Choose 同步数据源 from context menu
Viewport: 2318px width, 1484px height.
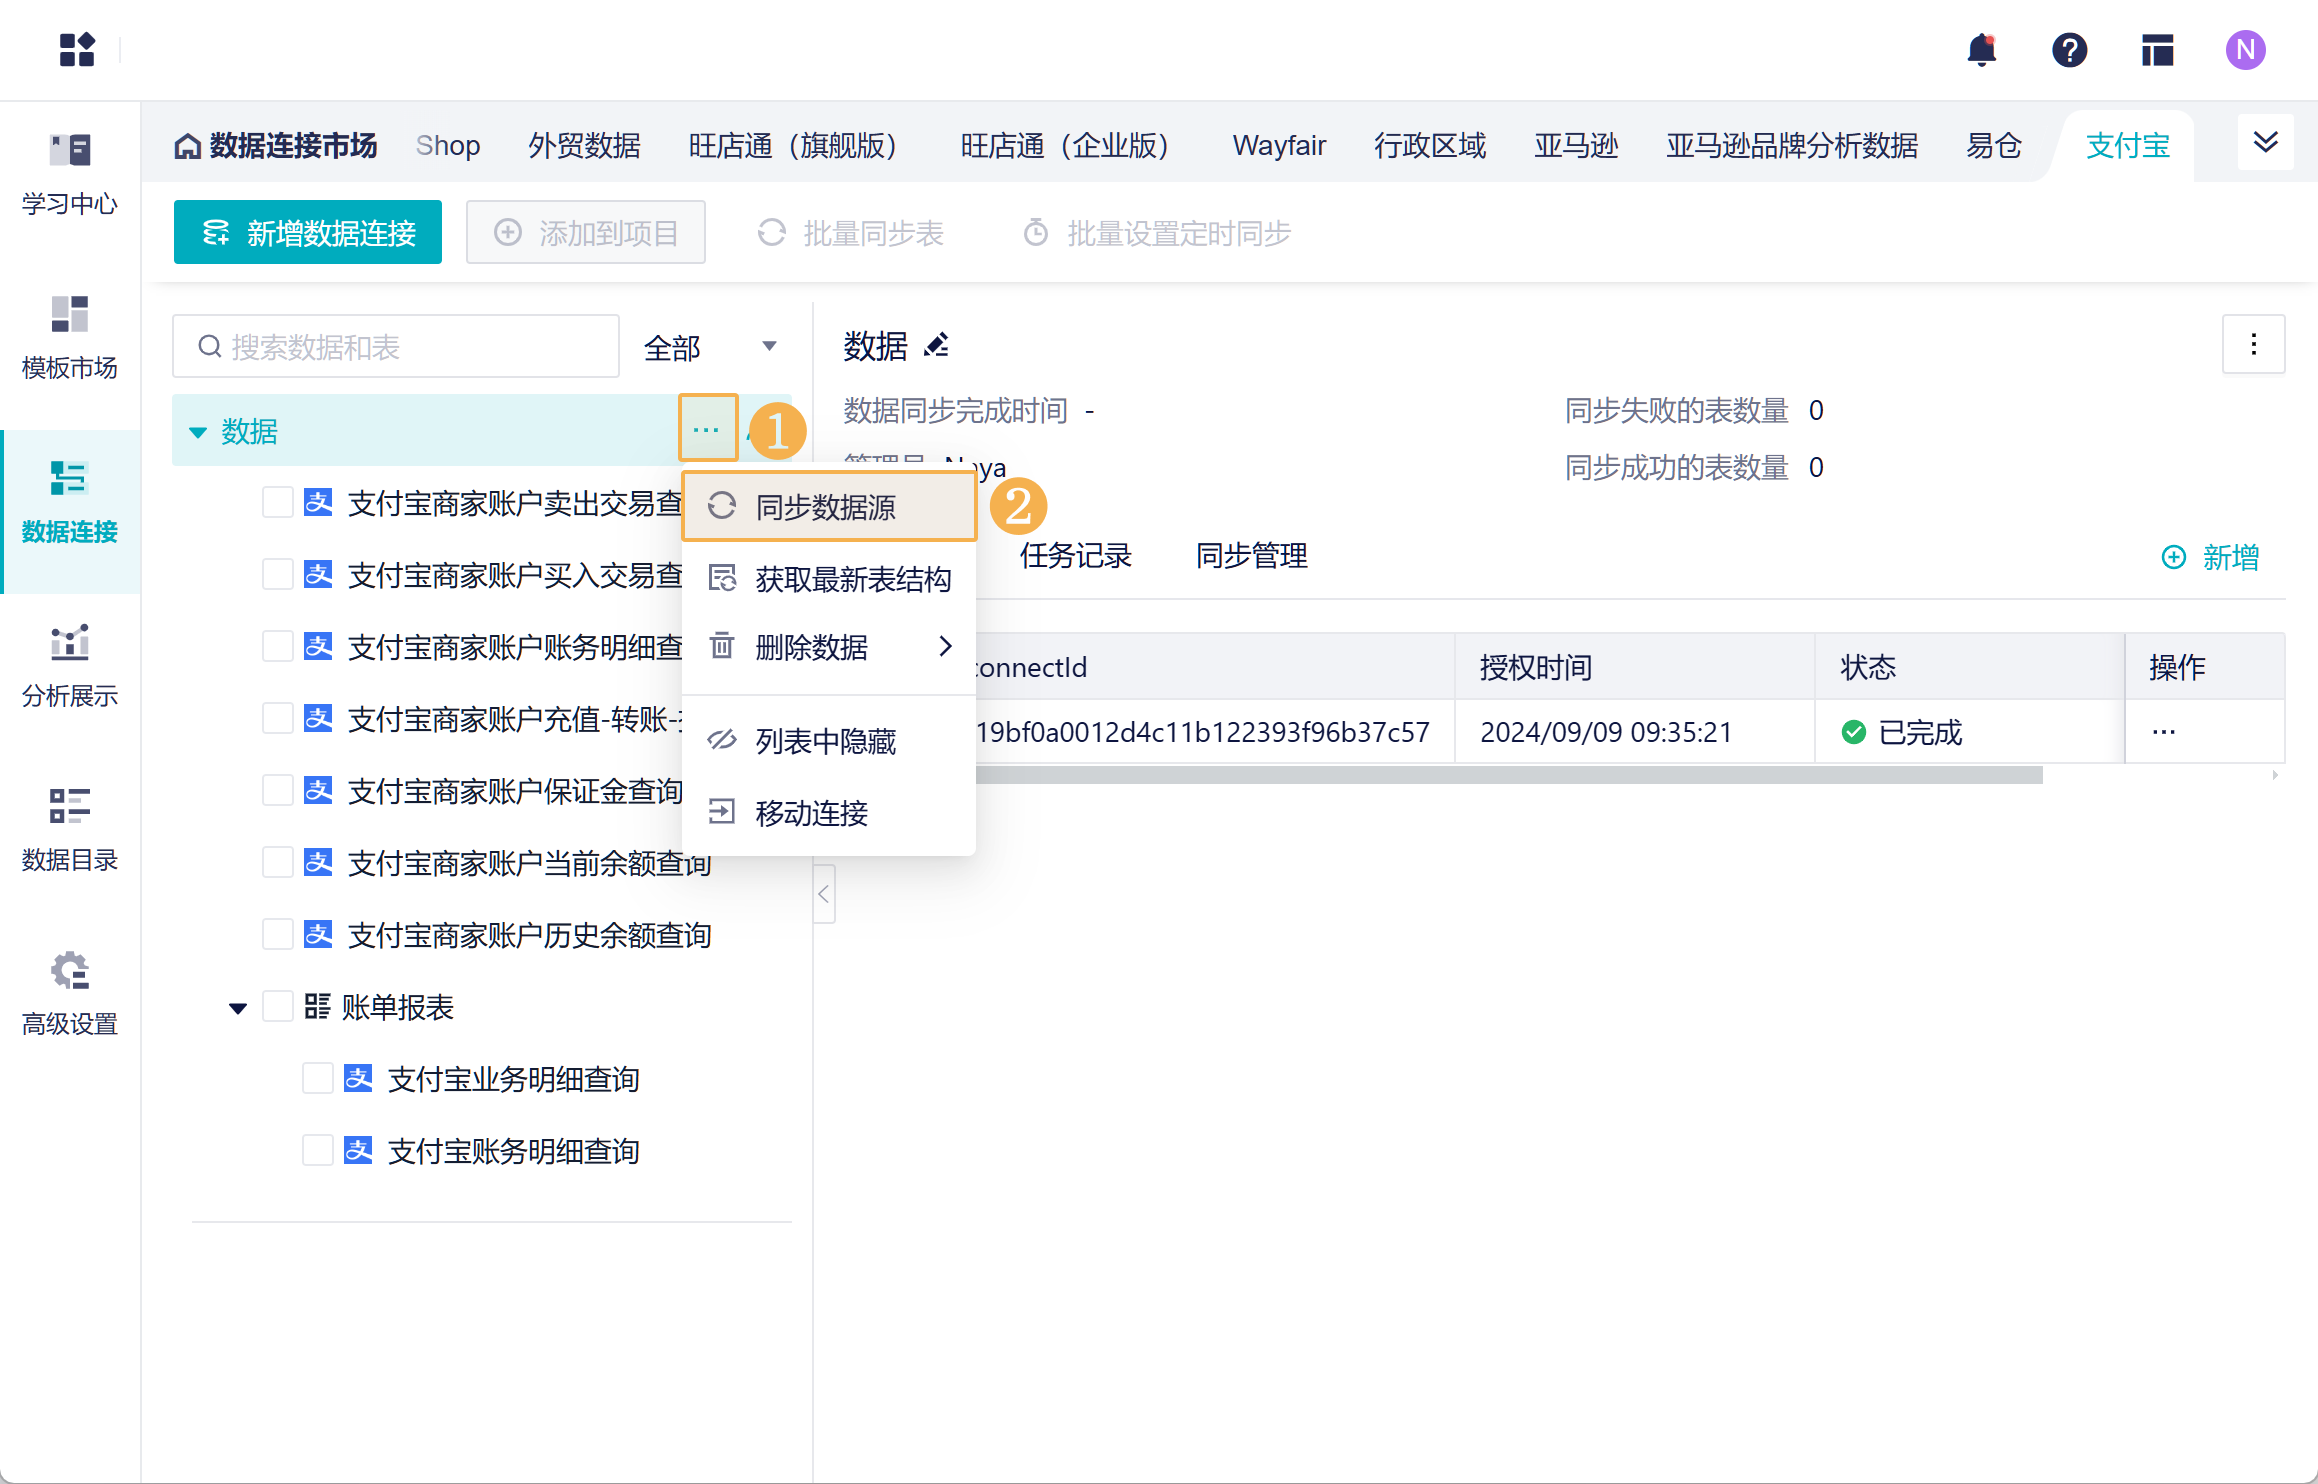828,507
